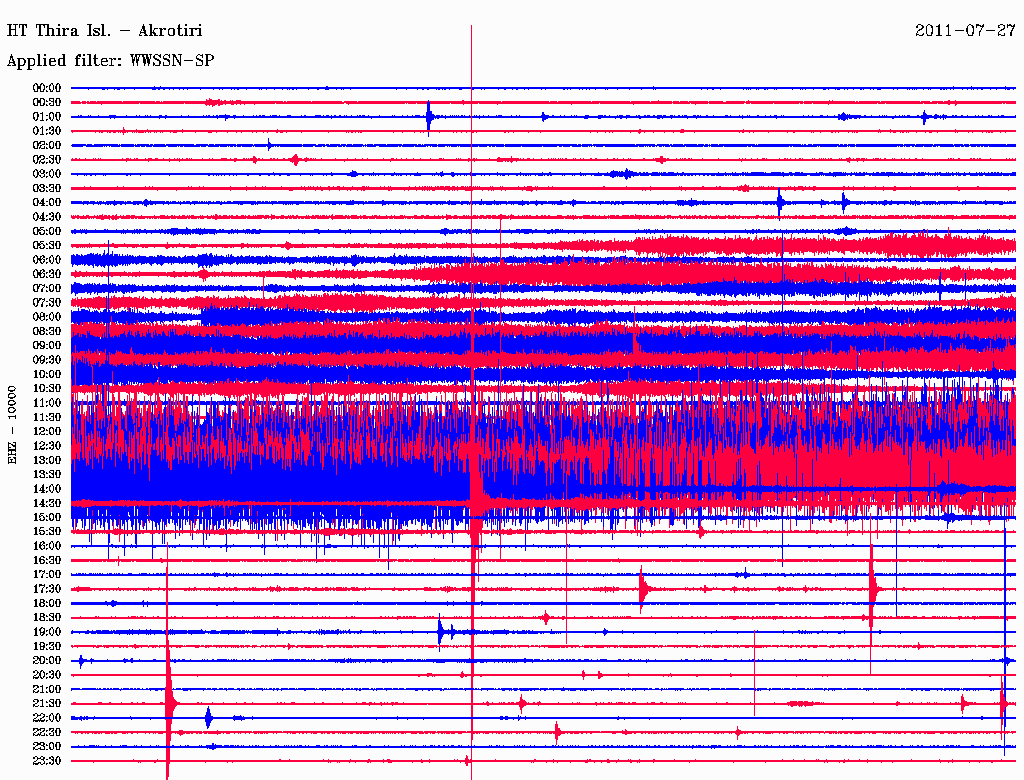
Task: Select the 07:00 time label
Action: 47,289
